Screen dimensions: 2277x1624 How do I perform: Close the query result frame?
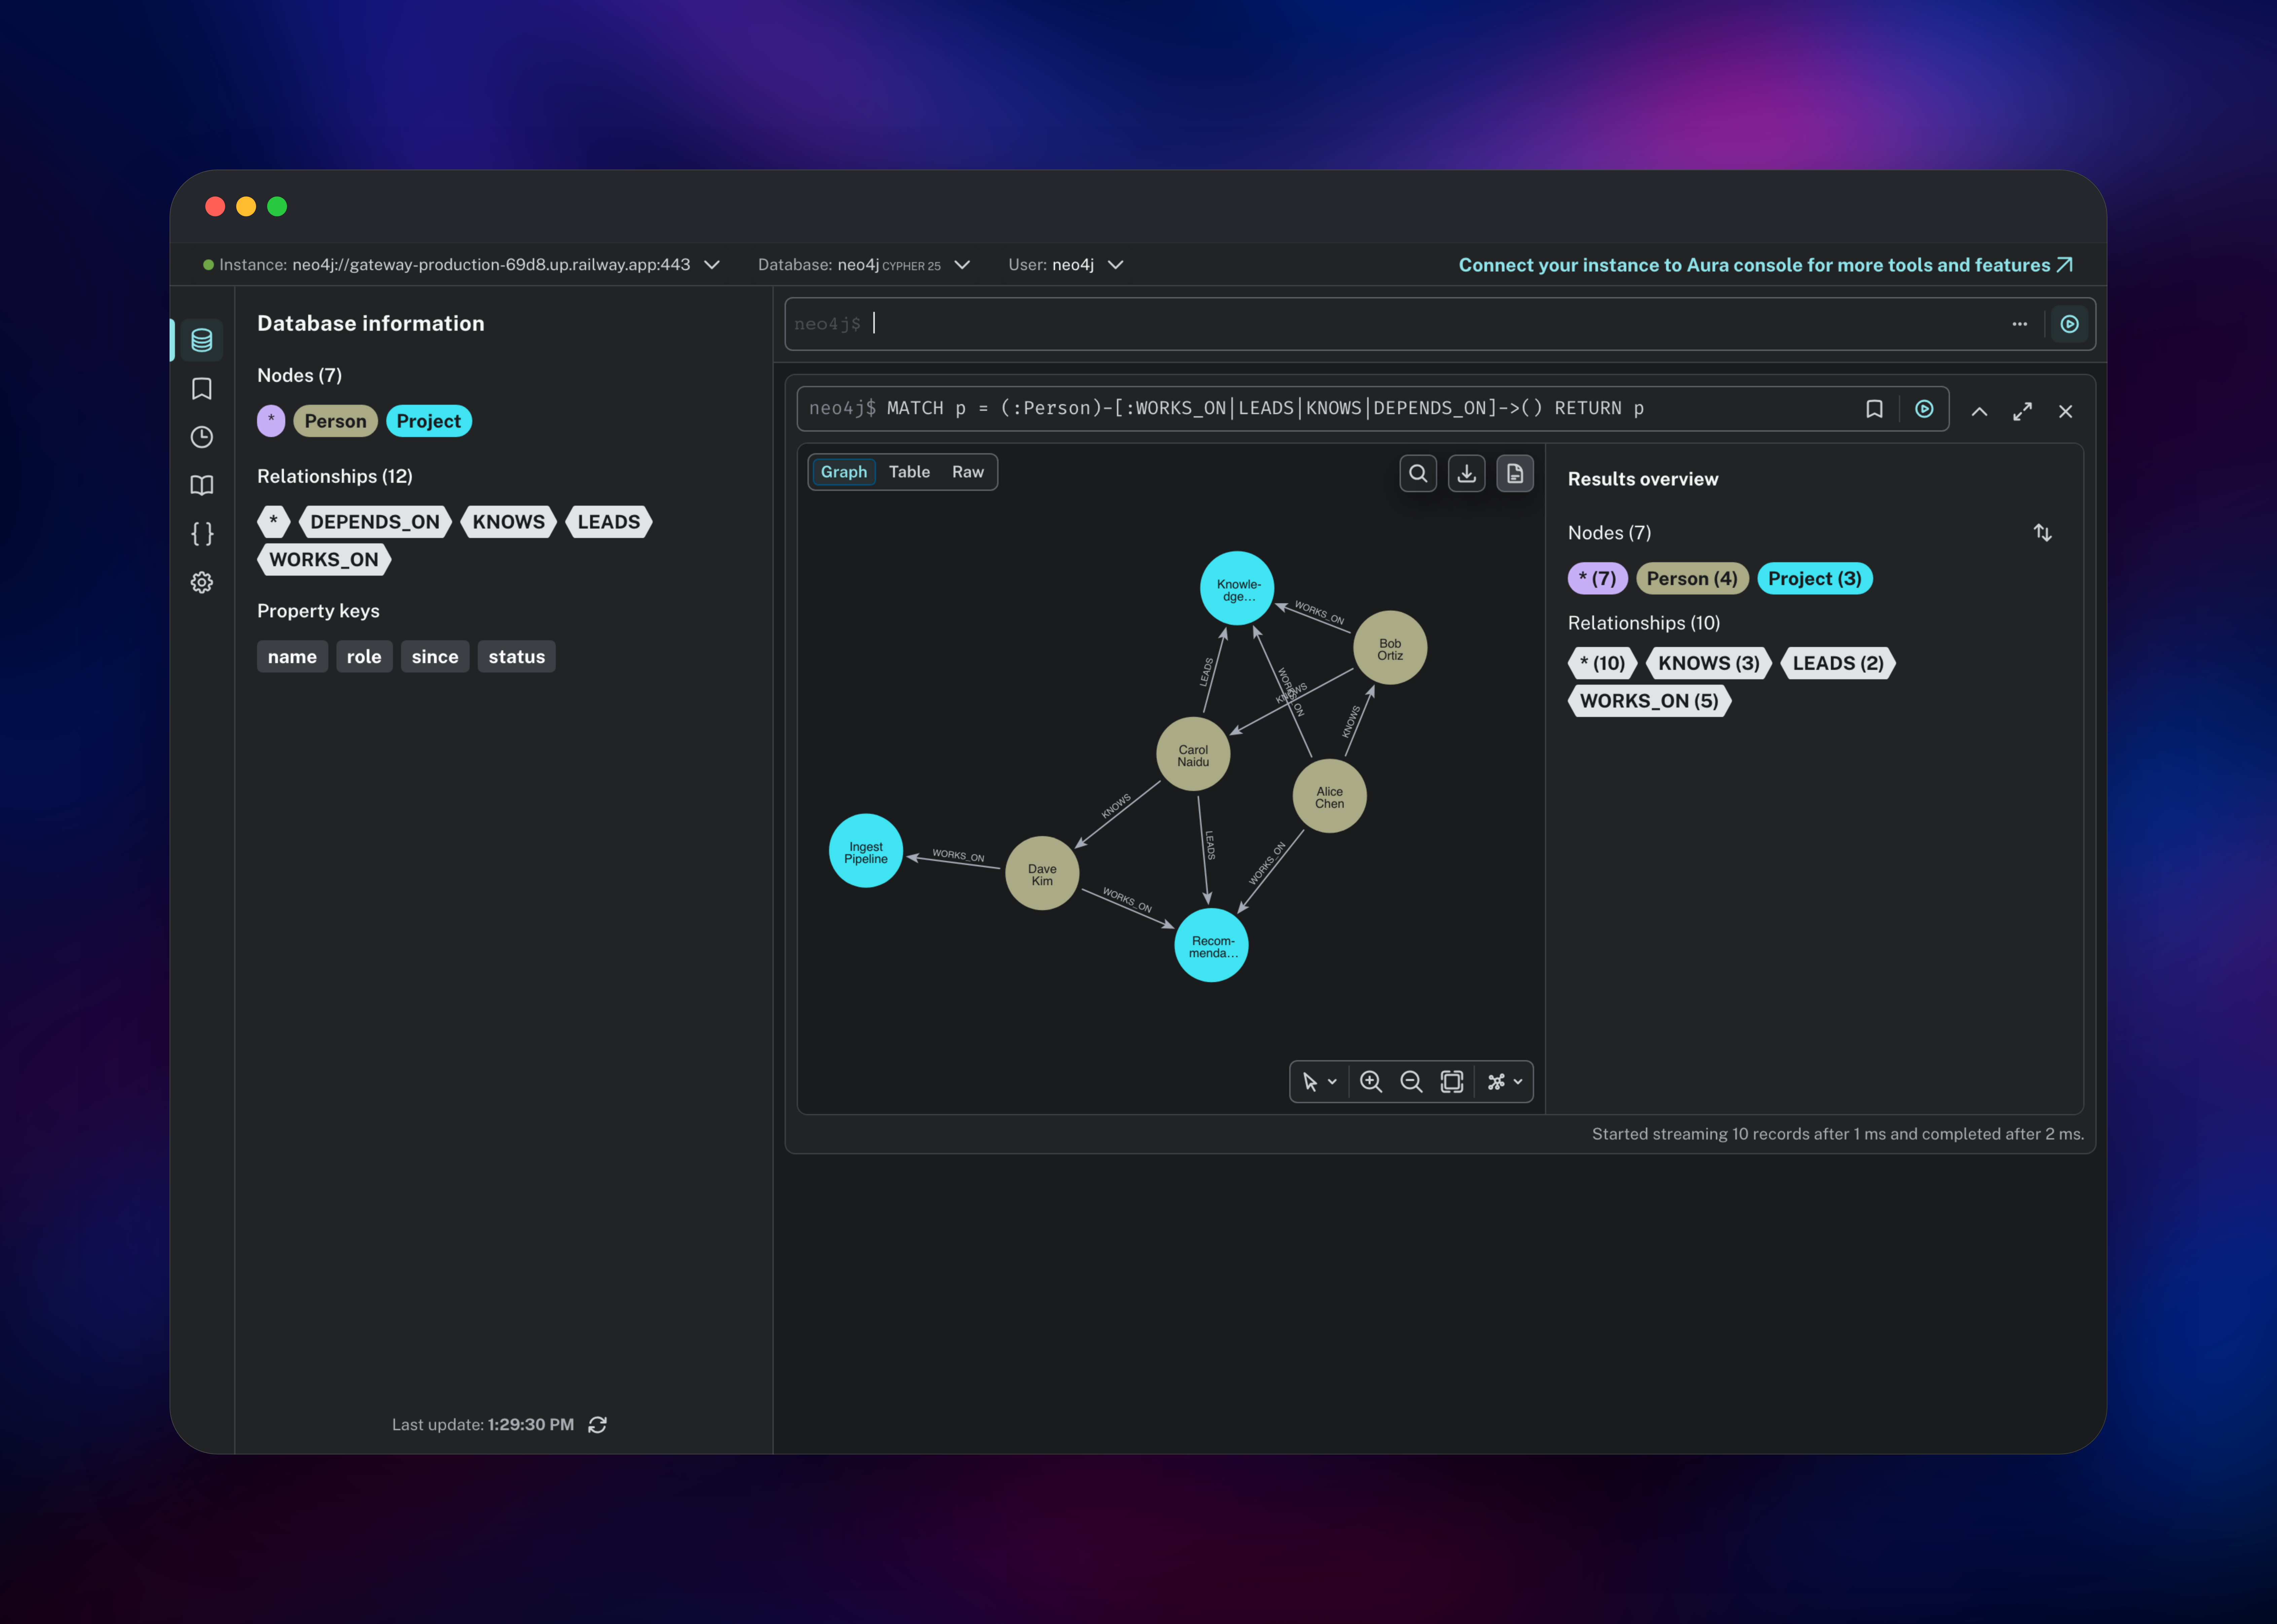(2065, 411)
